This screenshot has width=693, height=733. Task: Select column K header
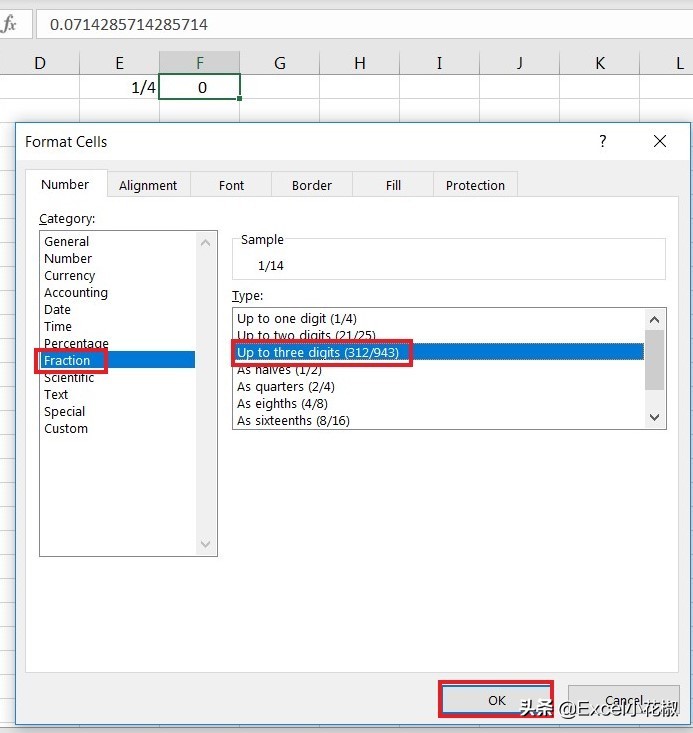coord(599,63)
